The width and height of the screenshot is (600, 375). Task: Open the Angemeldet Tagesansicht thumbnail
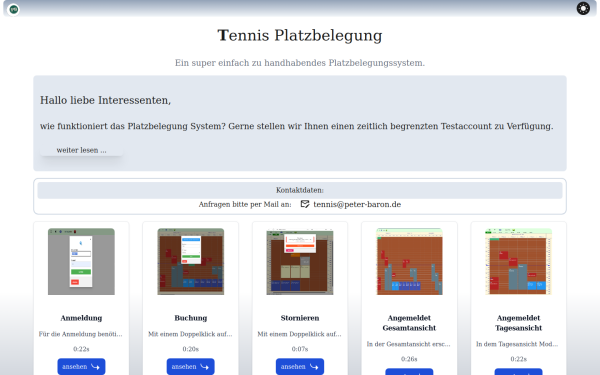(x=518, y=262)
